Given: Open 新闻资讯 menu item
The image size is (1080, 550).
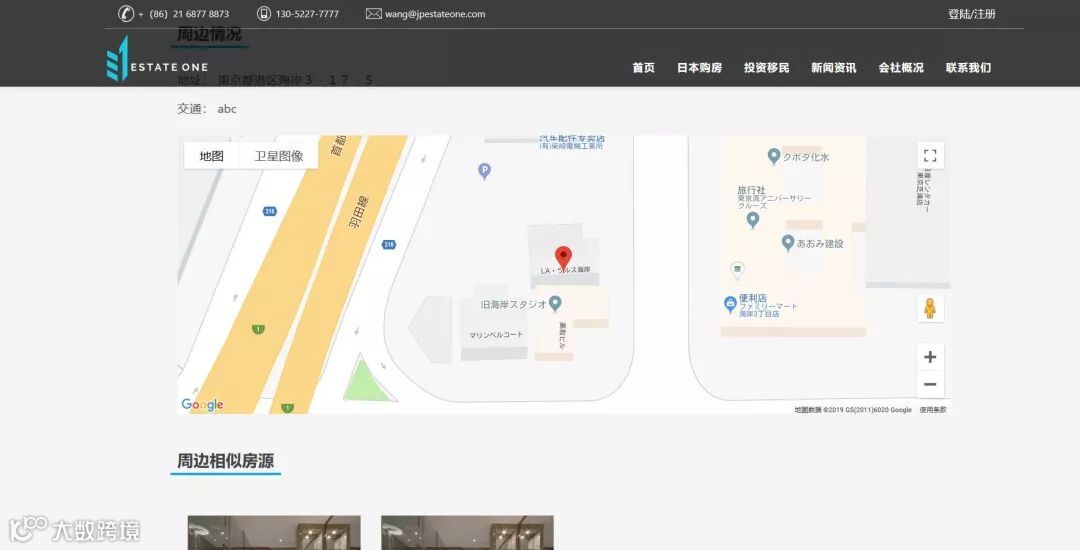Looking at the screenshot, I should tap(833, 67).
